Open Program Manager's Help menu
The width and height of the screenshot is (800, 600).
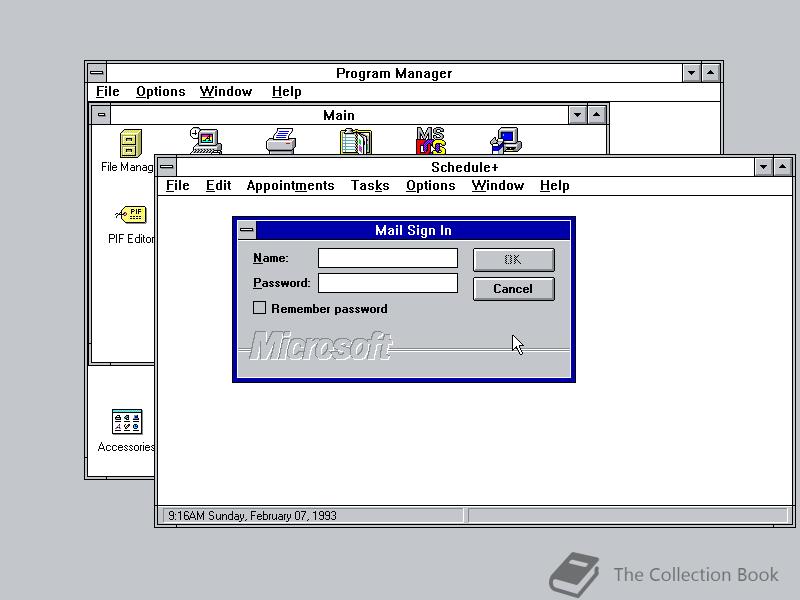point(286,92)
